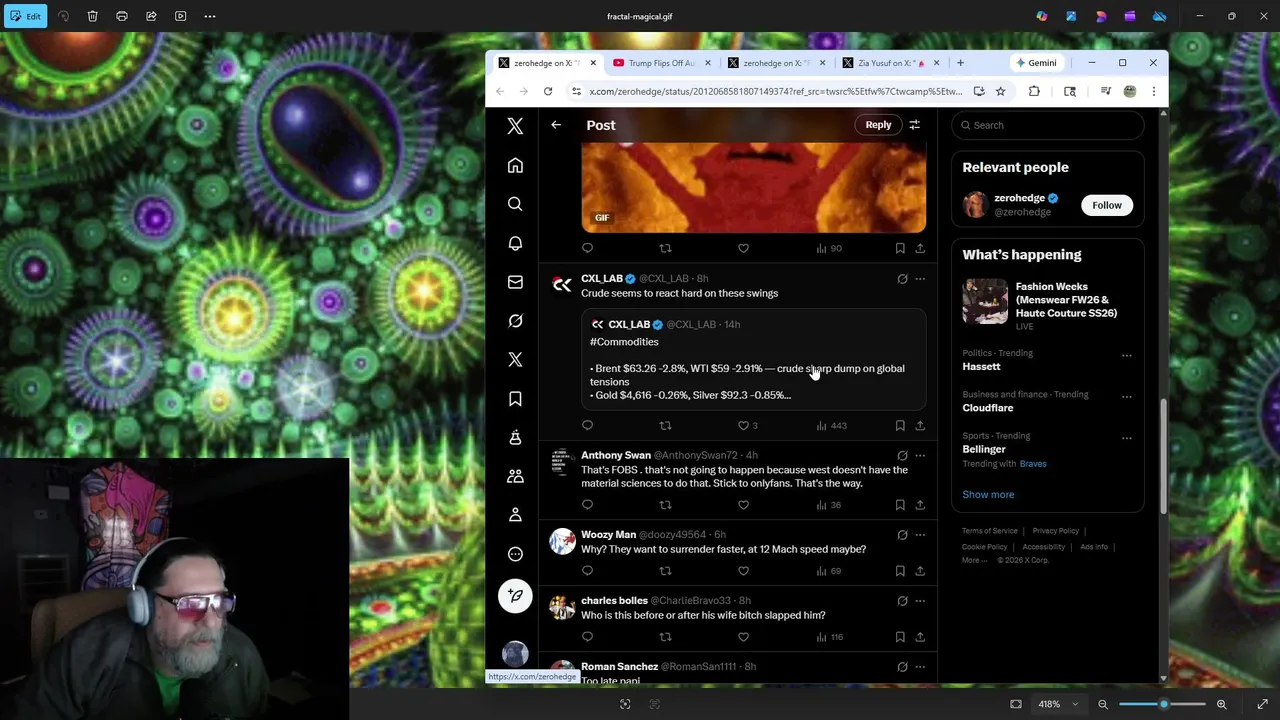This screenshot has height=720, width=1280.
Task: Click the X Search input field
Action: (x=1047, y=125)
